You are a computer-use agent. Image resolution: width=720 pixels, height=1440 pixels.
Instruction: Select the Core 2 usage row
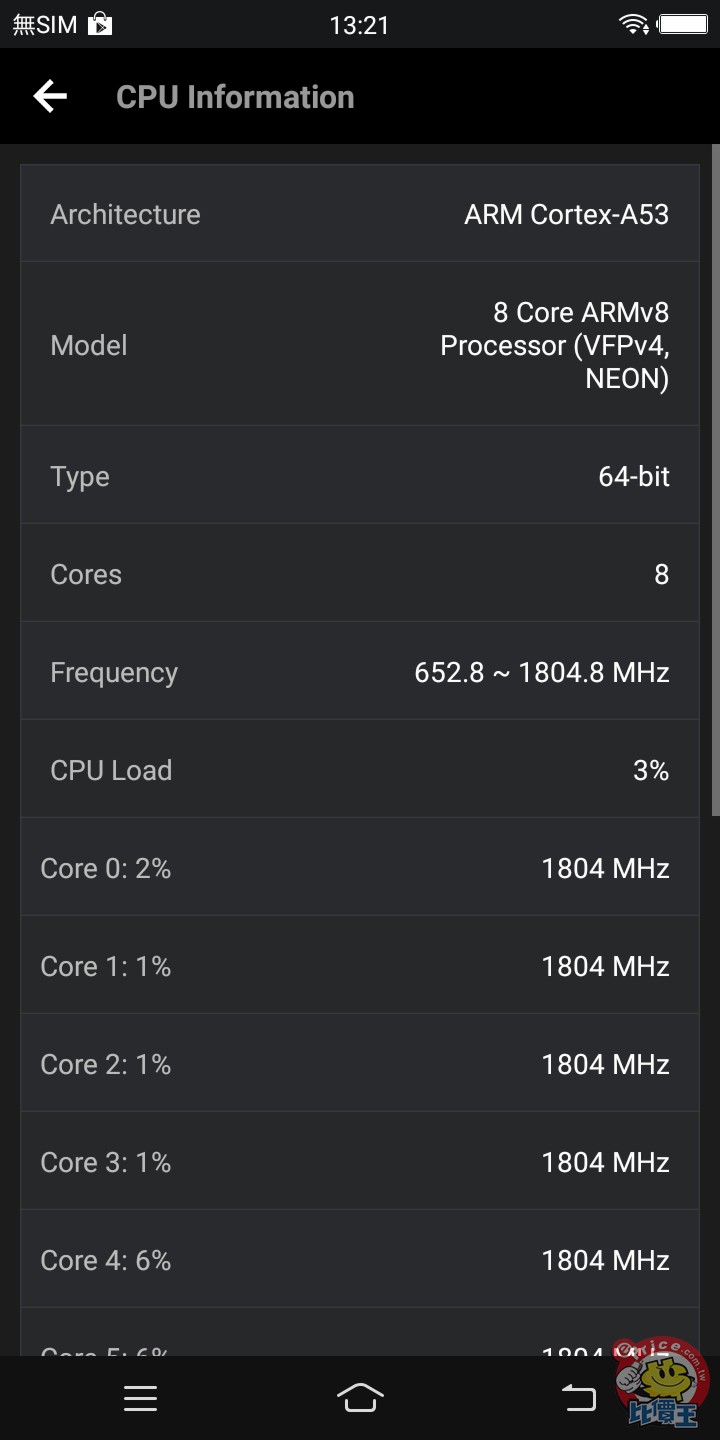[x=360, y=1064]
